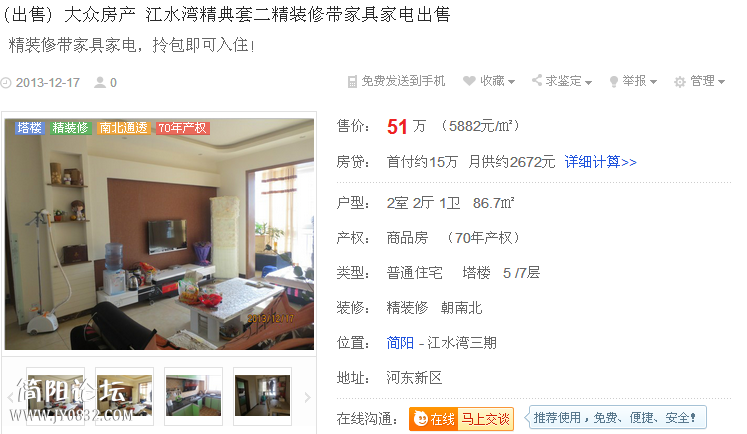Click 免费发送到手机 text link

(403, 81)
